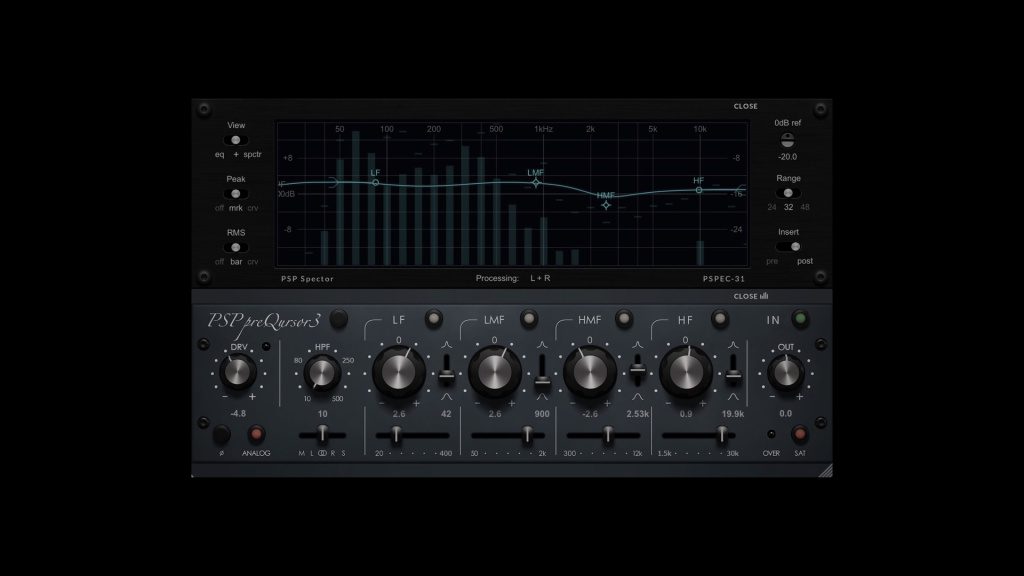Switch the Insert pre/post toggle
This screenshot has width=1024, height=576.
coord(789,246)
